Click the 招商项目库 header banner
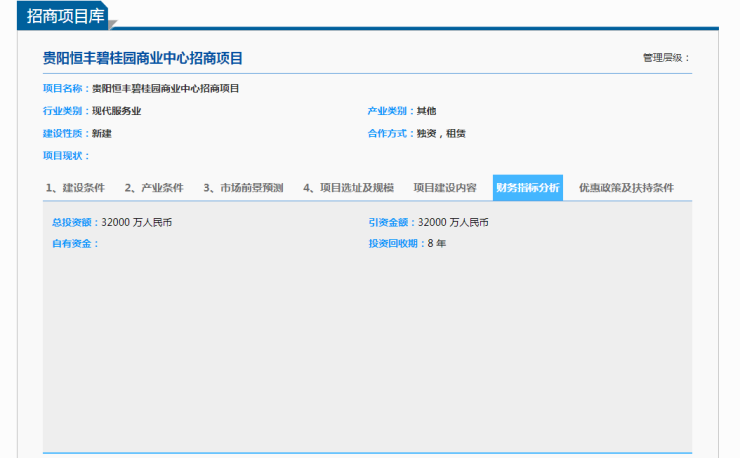Viewport: 740px width, 458px height. click(65, 16)
